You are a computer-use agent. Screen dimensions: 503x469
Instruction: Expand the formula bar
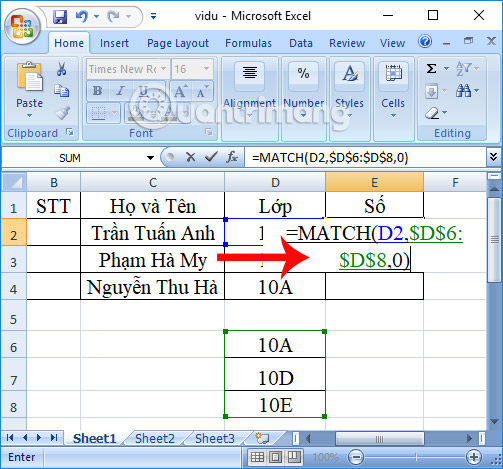point(494,156)
